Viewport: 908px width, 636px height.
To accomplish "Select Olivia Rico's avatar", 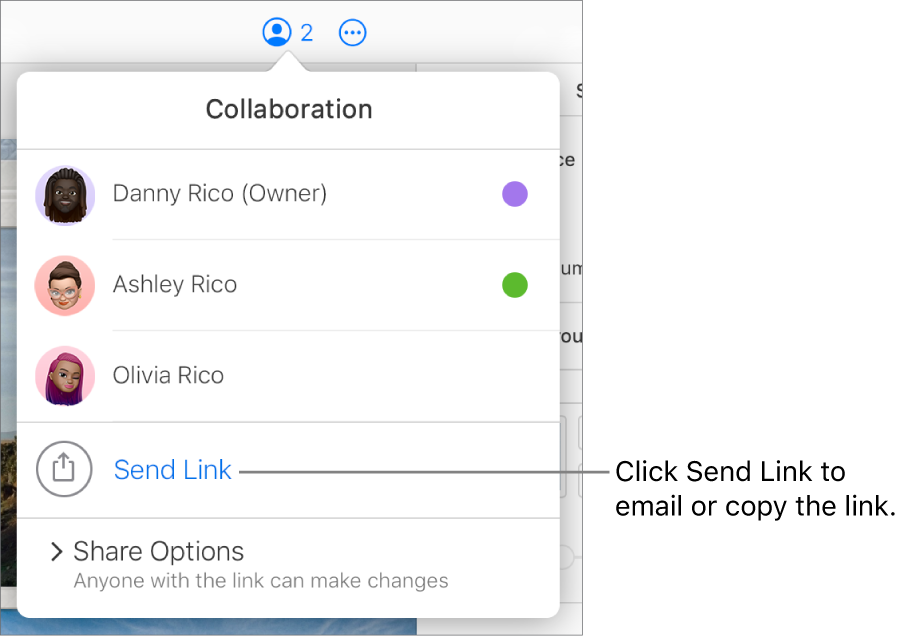I will (64, 376).
